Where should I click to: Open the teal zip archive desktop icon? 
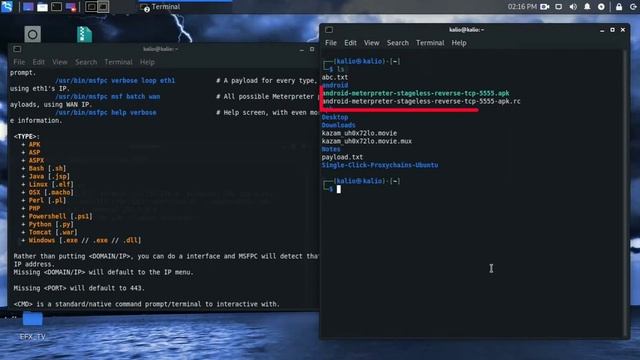(x=84, y=34)
